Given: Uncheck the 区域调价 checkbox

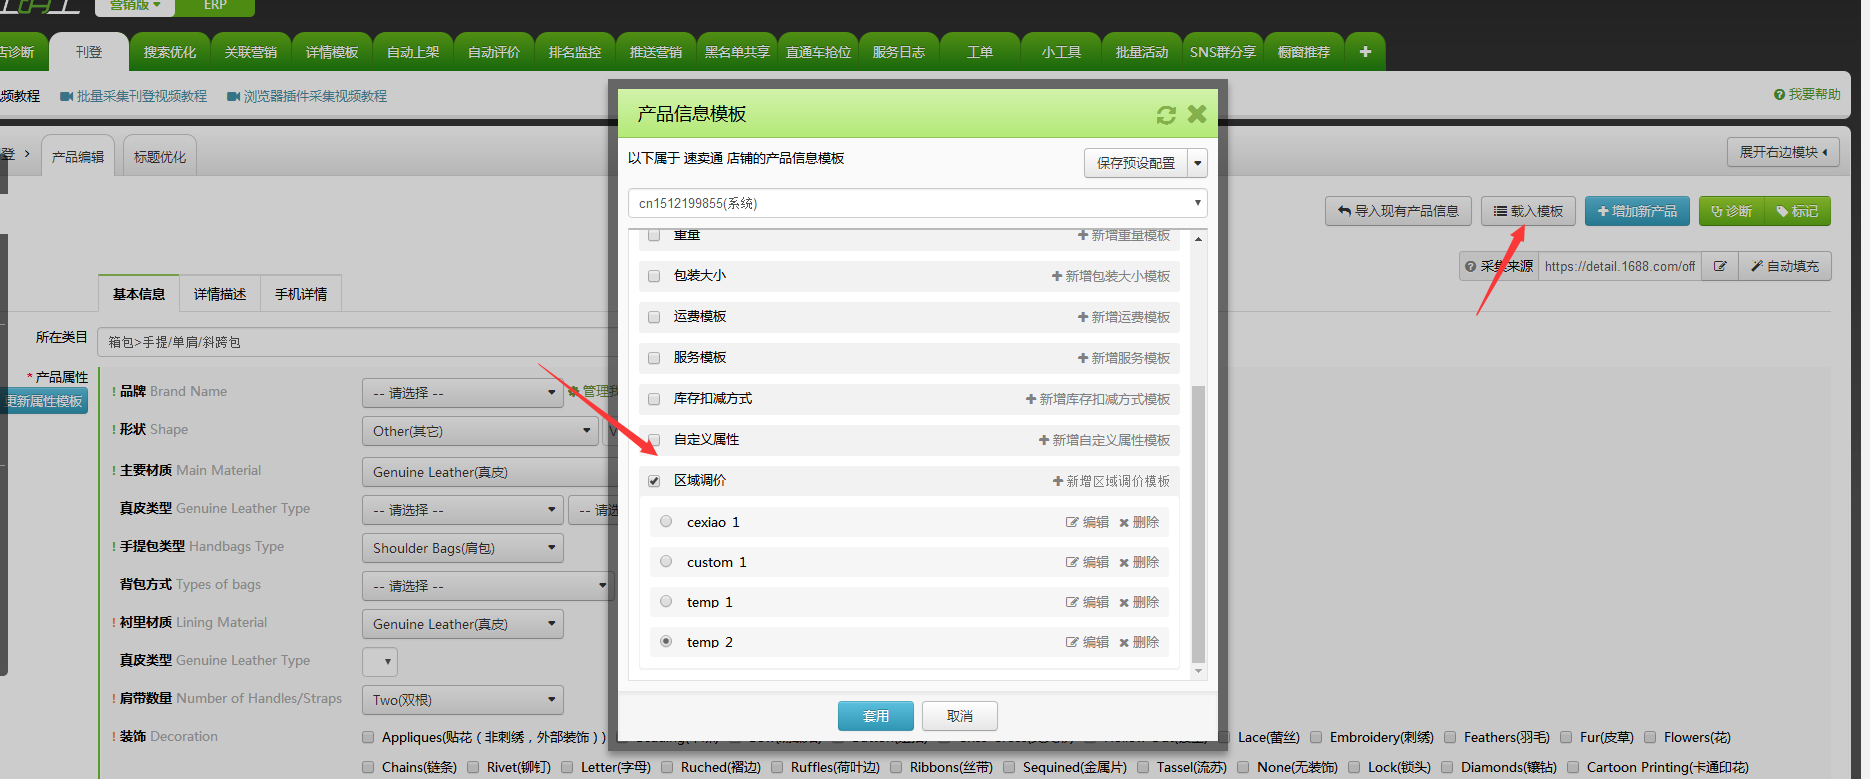Looking at the screenshot, I should tap(654, 481).
